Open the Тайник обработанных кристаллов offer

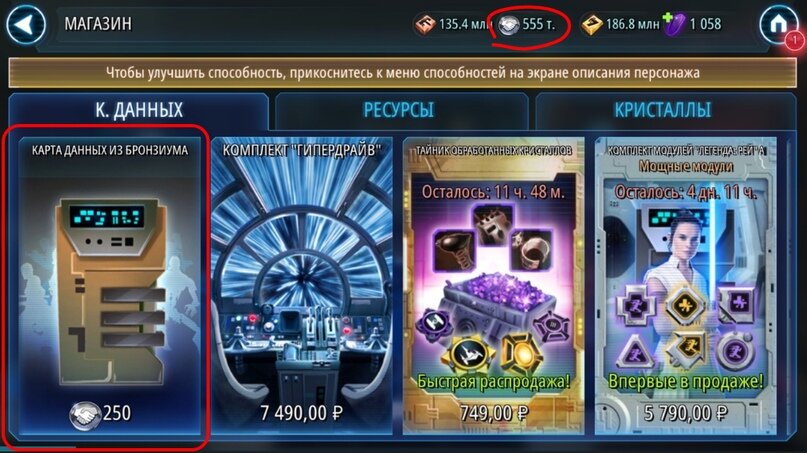point(494,286)
